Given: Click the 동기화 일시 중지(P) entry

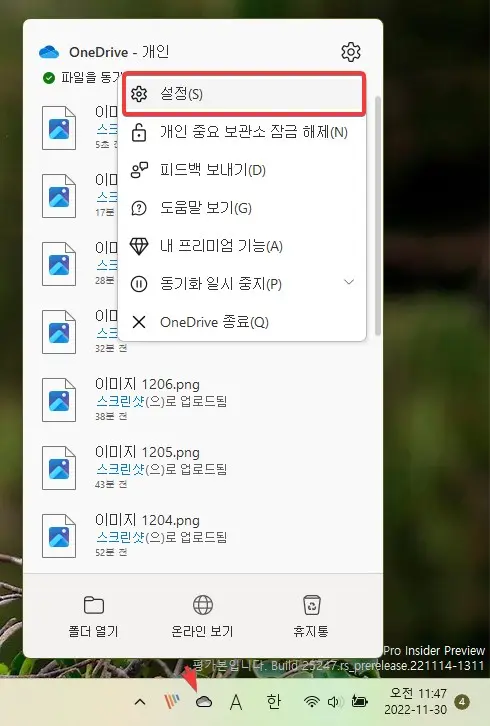Looking at the screenshot, I should [x=242, y=284].
